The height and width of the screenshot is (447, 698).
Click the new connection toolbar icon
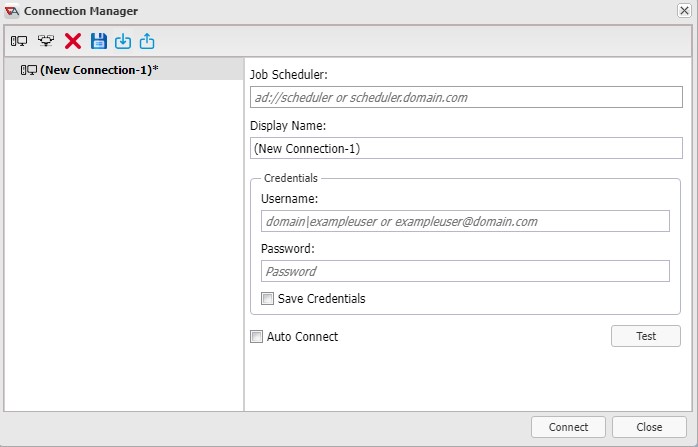click(19, 41)
